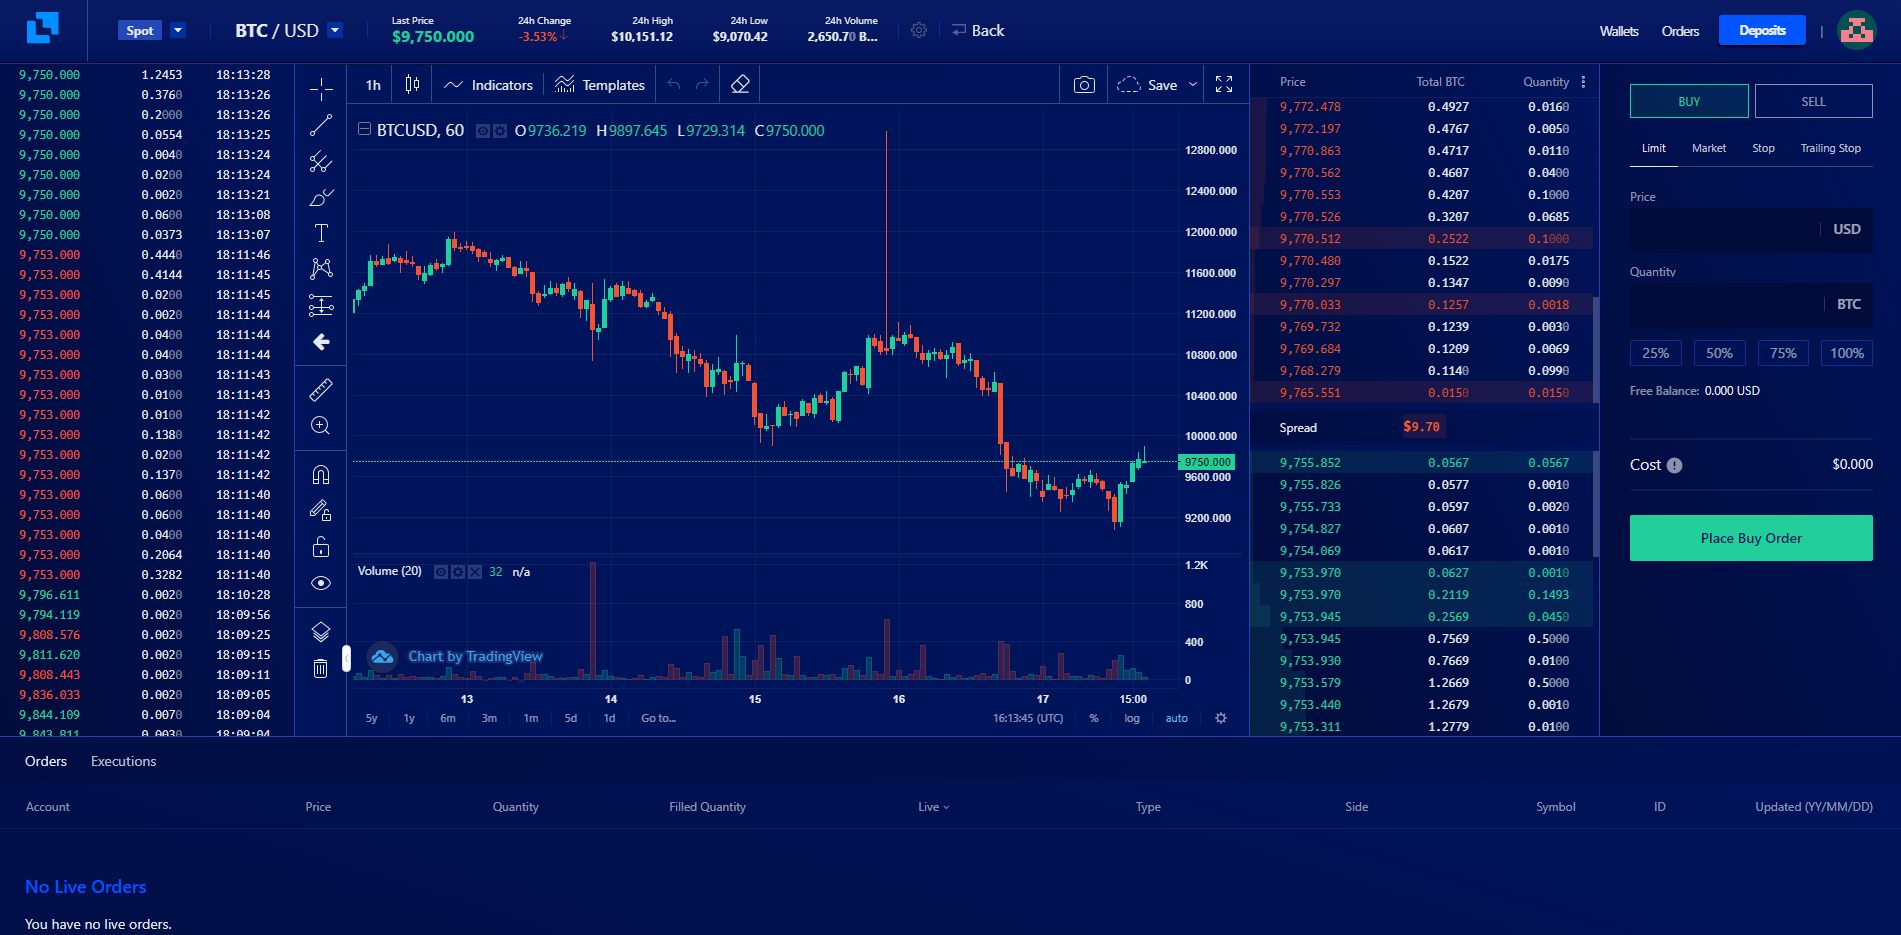Click the undo arrow in chart toolbar
This screenshot has height=935, width=1901.
tap(674, 85)
